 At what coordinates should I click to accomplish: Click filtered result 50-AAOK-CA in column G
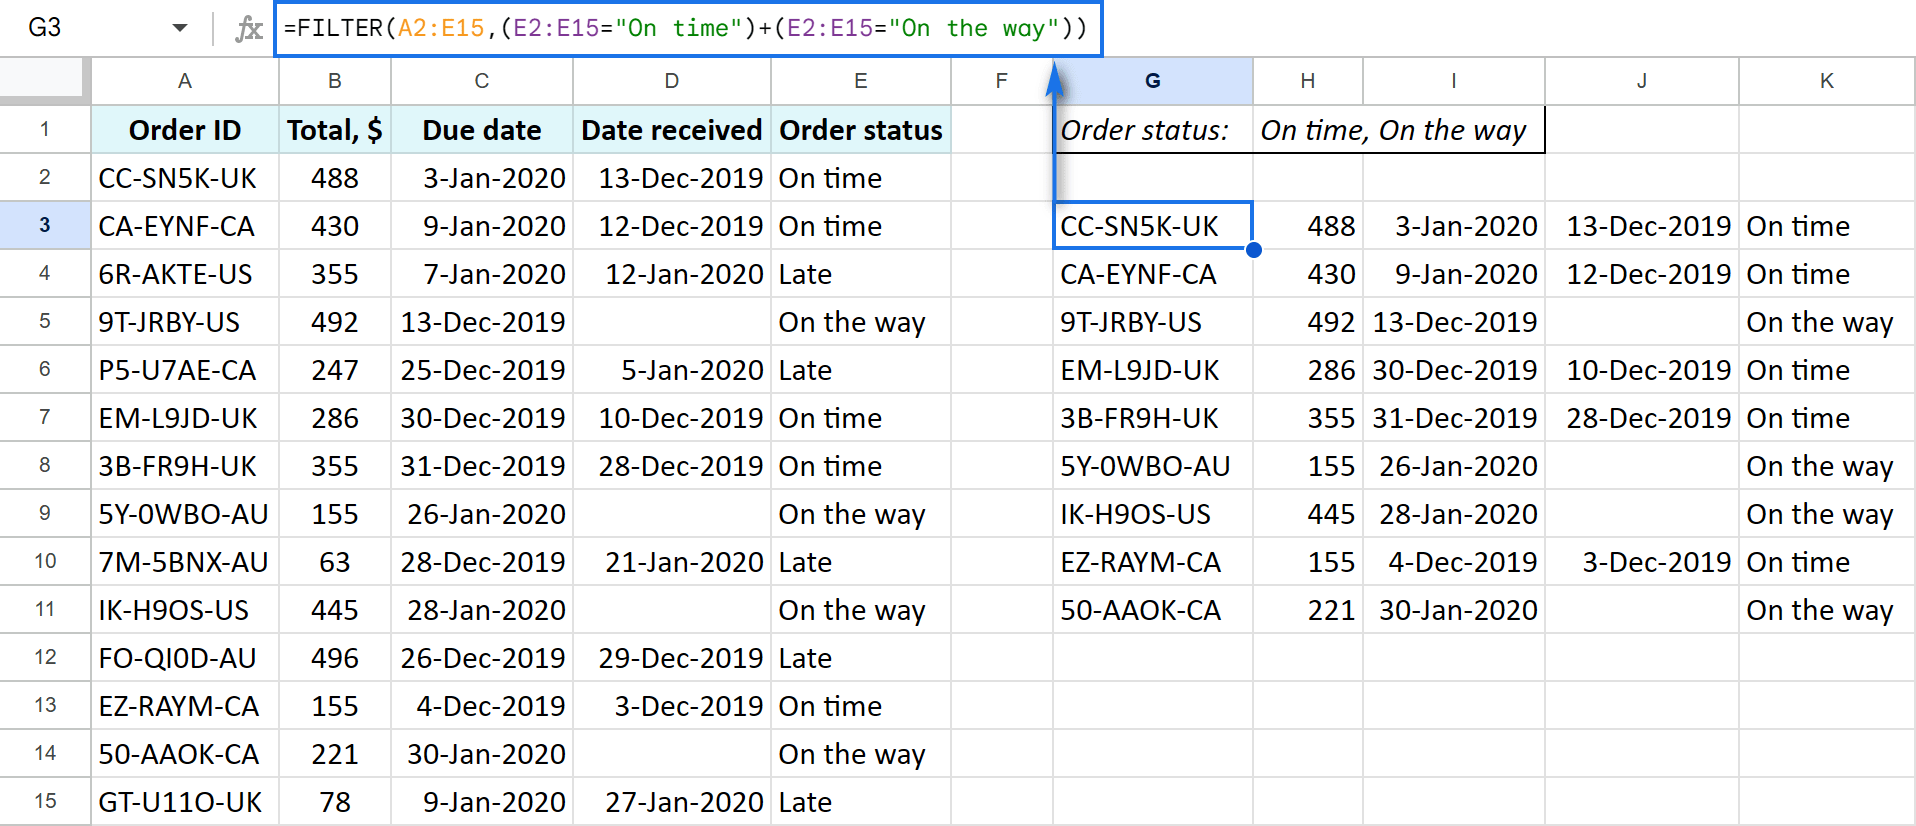[x=1152, y=610]
